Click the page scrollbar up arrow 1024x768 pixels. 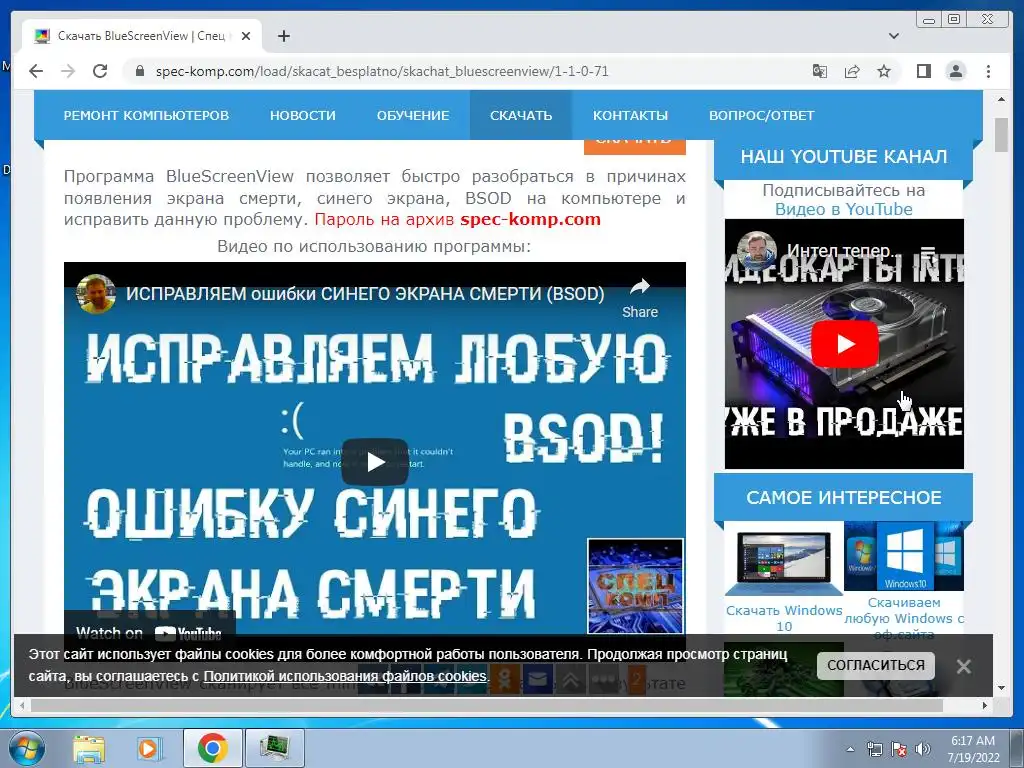click(1001, 100)
